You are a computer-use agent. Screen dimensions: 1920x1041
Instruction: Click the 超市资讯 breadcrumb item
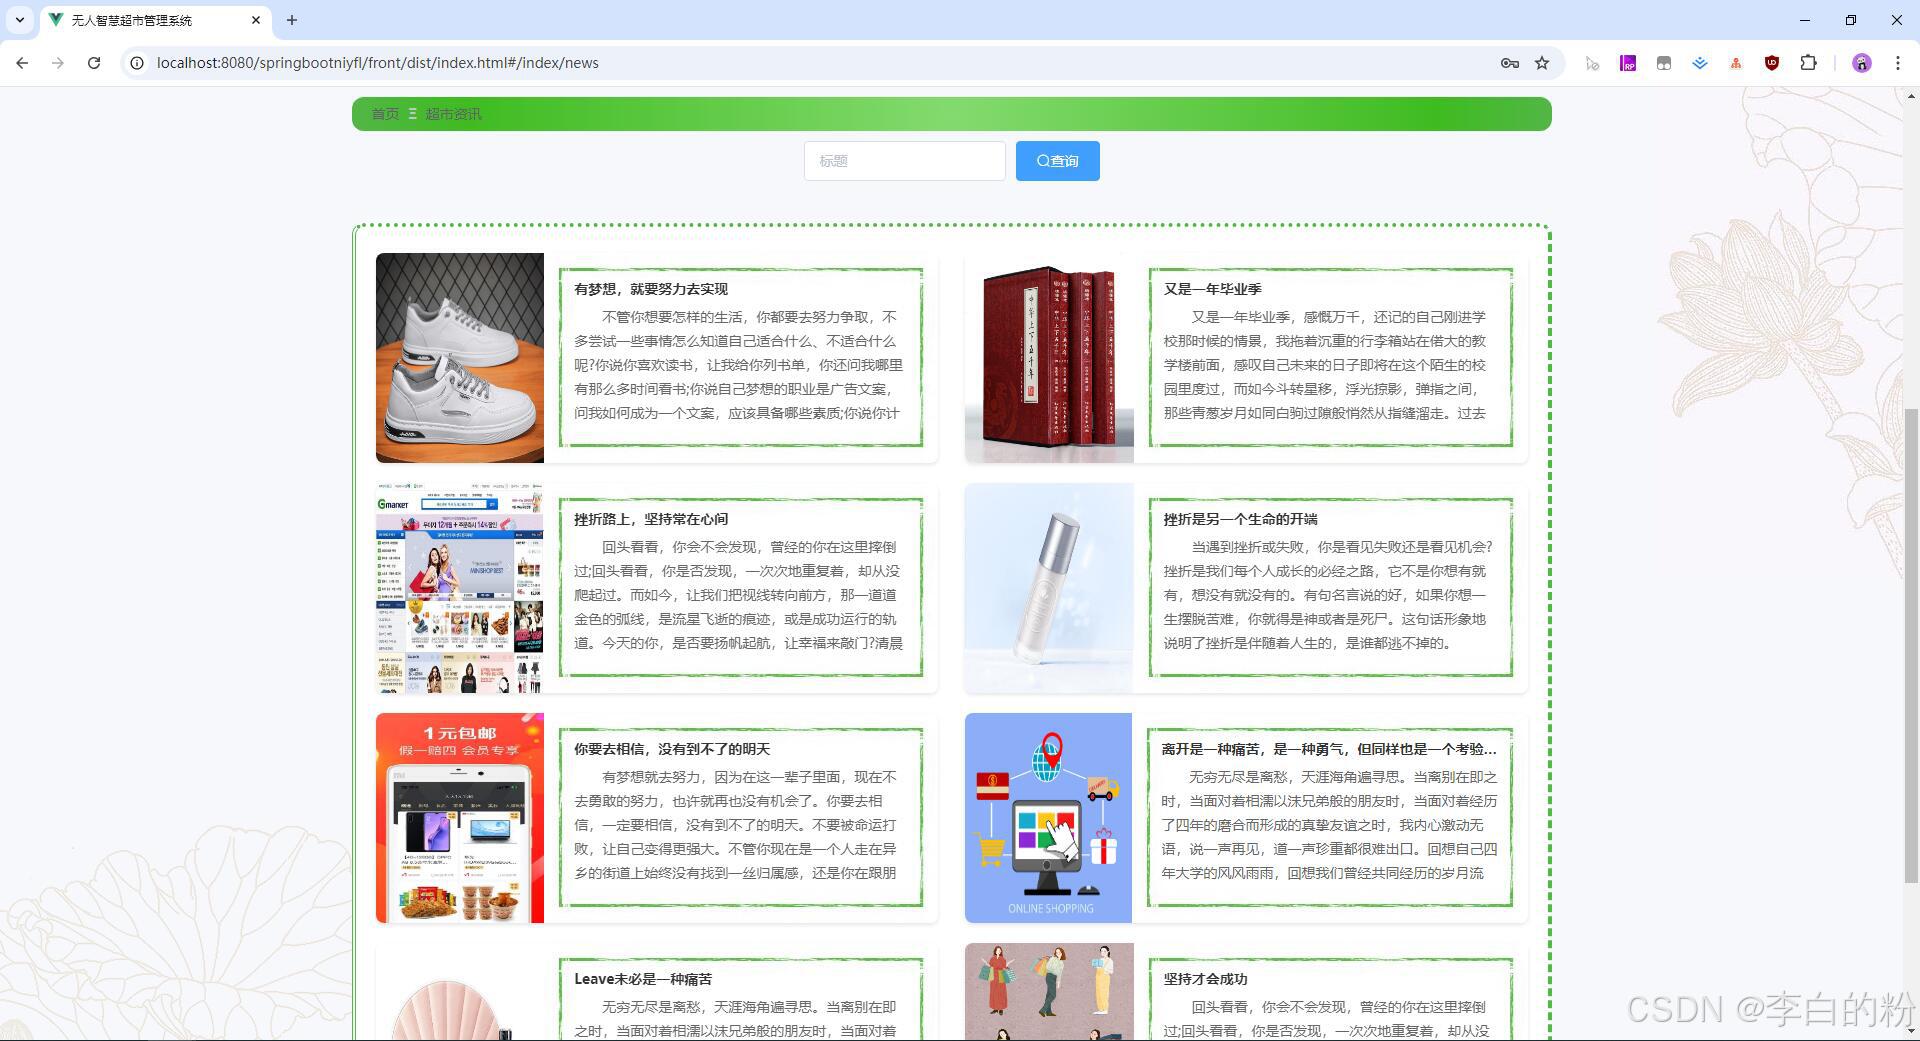coord(453,114)
